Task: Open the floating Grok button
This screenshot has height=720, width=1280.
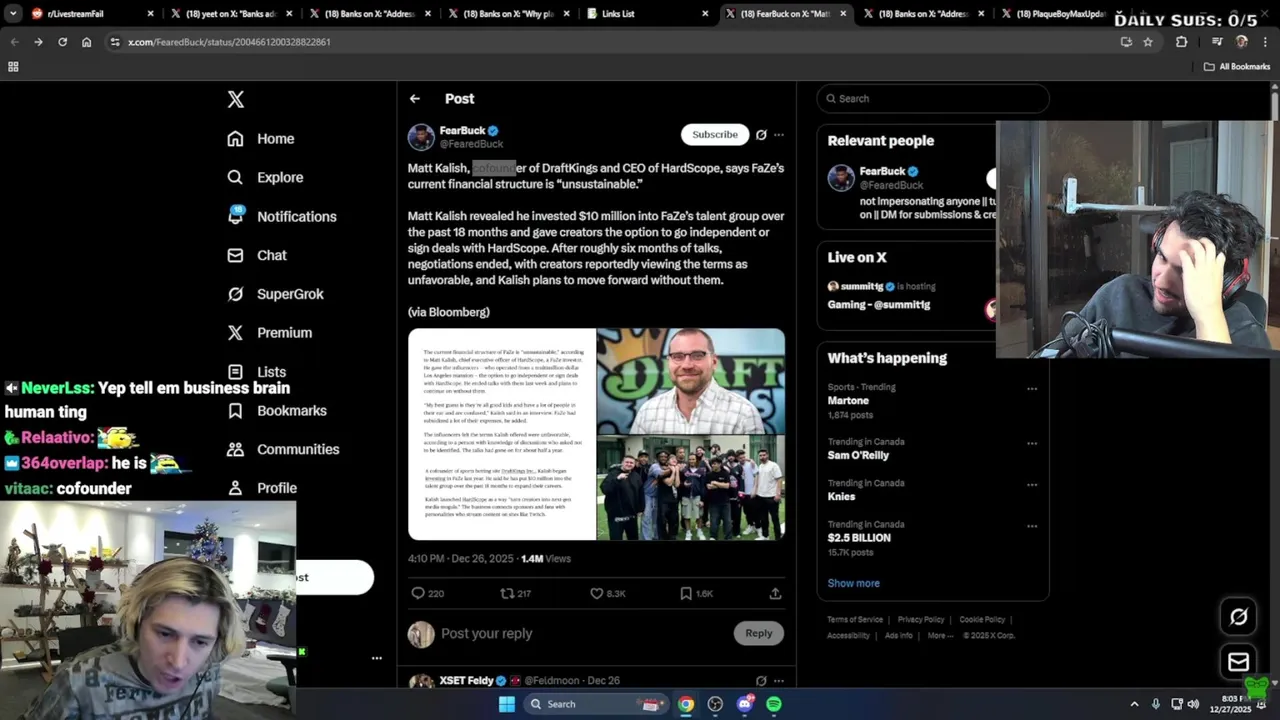Action: [1238, 617]
